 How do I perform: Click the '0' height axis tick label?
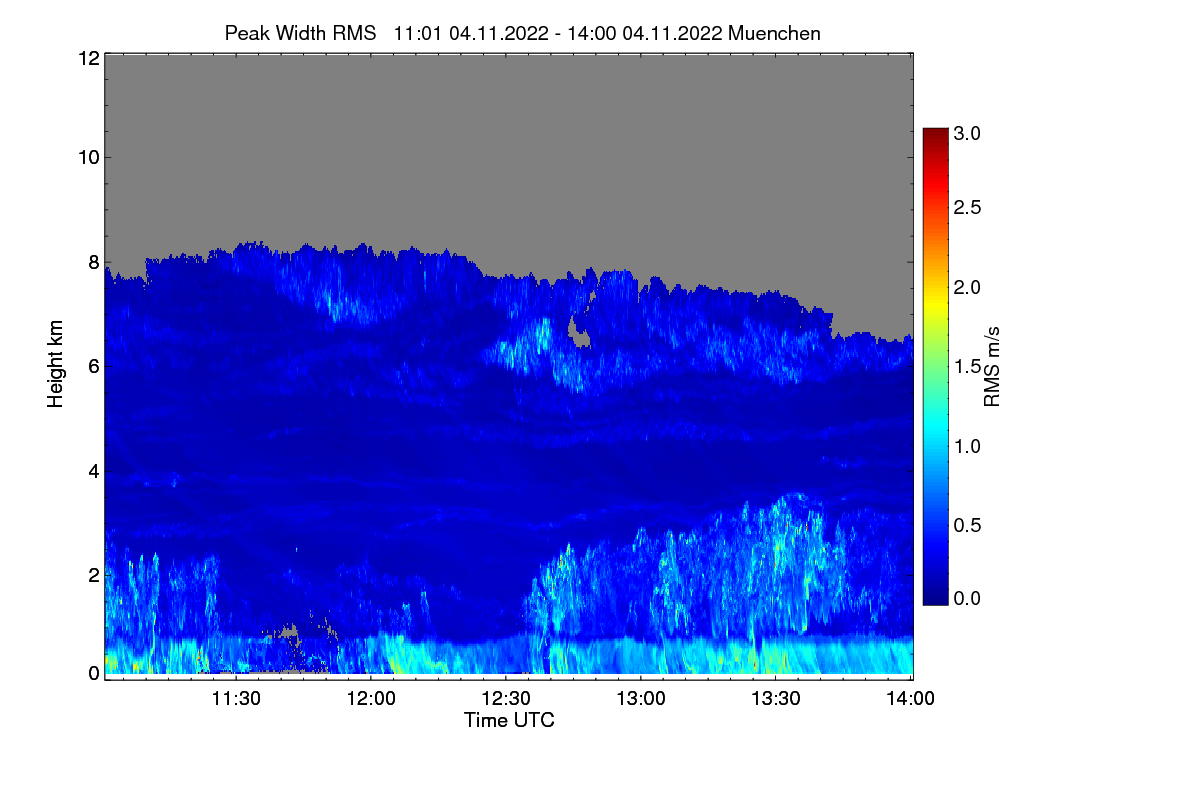coord(93,673)
